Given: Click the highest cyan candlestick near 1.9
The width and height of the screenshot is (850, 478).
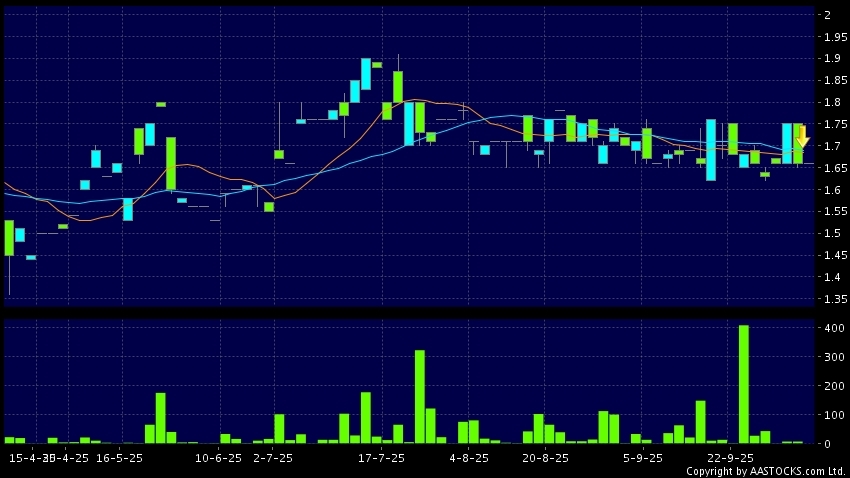Looking at the screenshot, I should click(366, 74).
